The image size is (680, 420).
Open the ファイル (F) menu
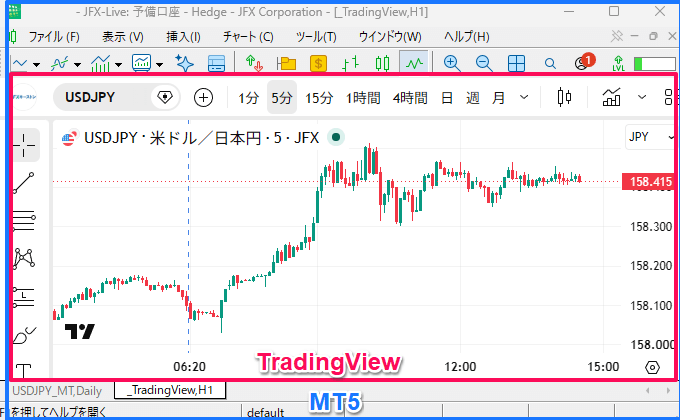click(54, 37)
